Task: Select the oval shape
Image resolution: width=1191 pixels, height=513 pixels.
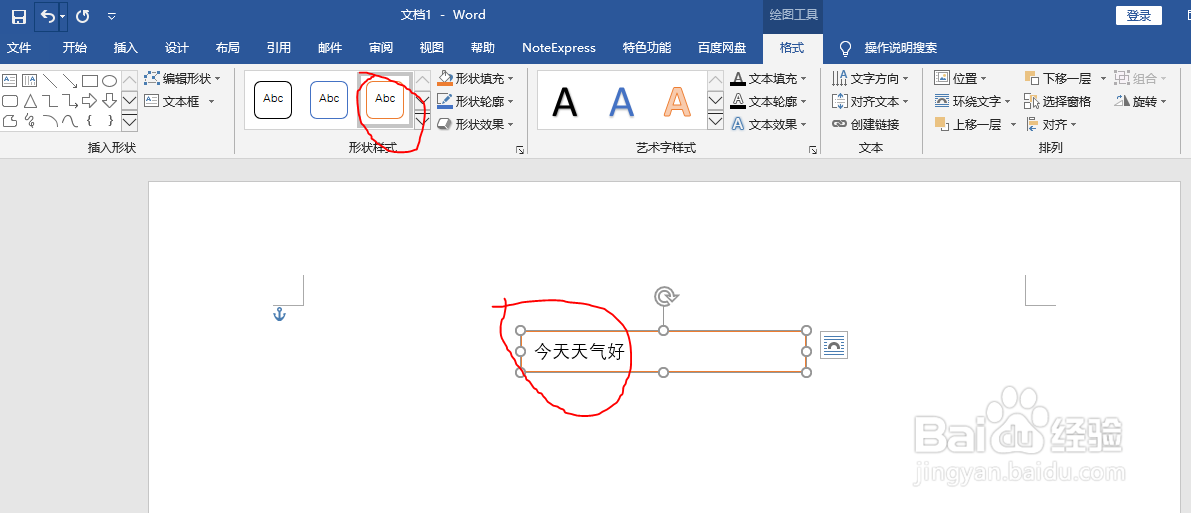Action: coord(109,81)
